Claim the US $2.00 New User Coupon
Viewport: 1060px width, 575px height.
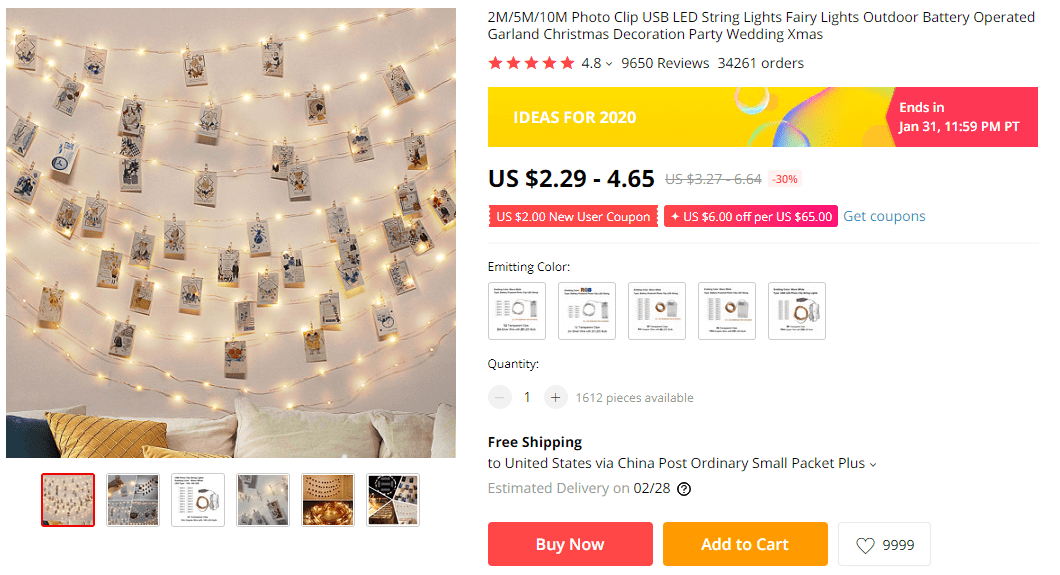[x=573, y=217]
